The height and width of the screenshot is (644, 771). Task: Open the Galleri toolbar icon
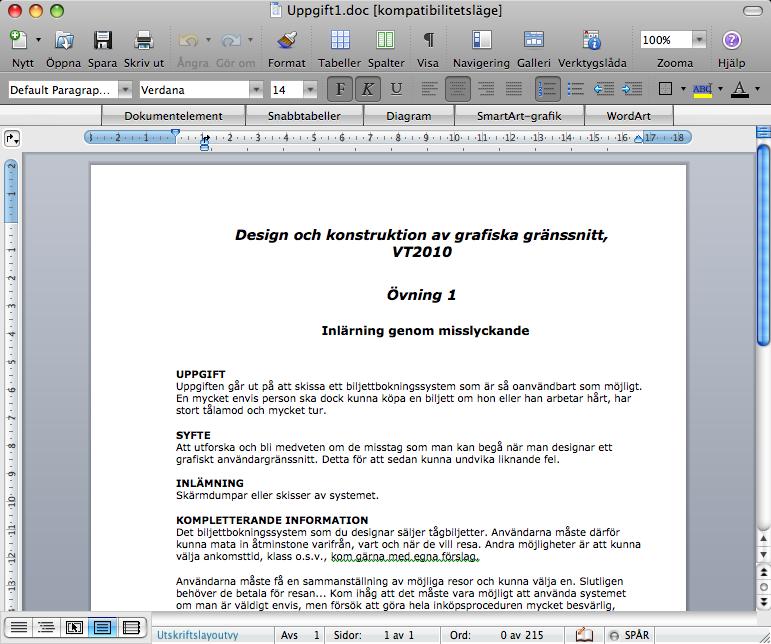click(x=534, y=40)
